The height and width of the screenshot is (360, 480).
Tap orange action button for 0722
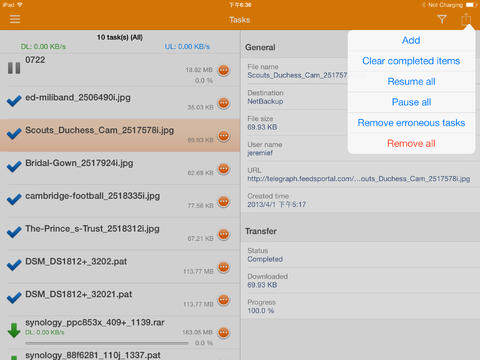pyautogui.click(x=224, y=70)
